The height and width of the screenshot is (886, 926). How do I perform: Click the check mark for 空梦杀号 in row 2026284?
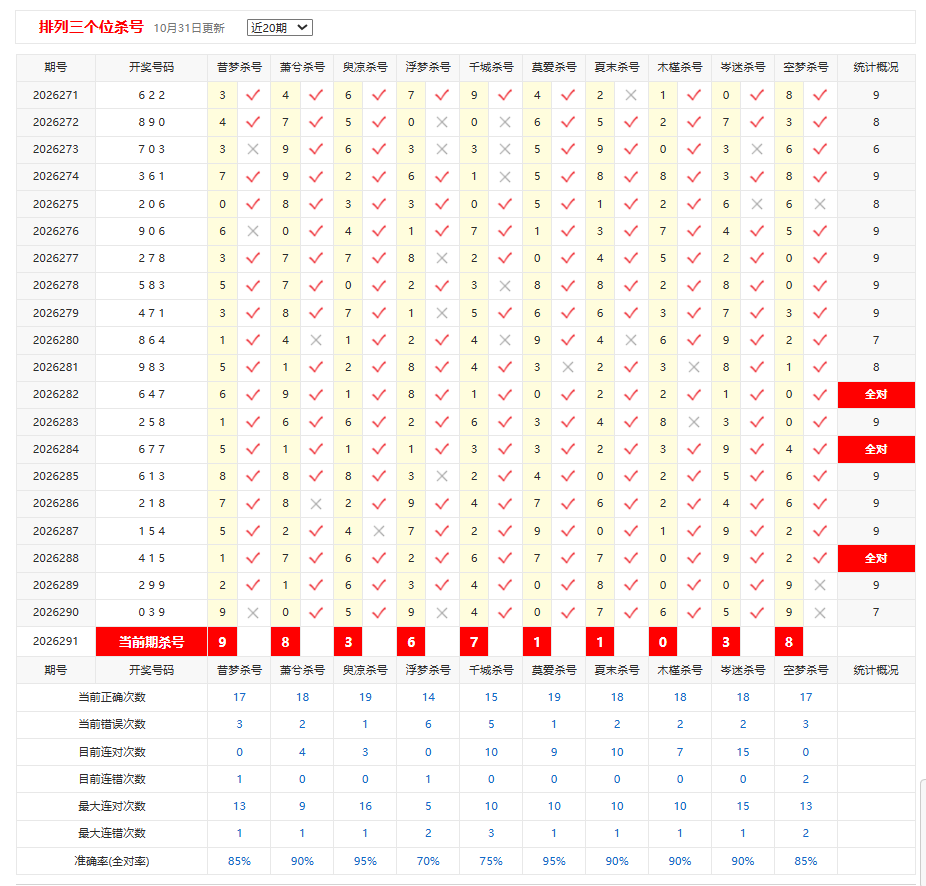[x=820, y=449]
